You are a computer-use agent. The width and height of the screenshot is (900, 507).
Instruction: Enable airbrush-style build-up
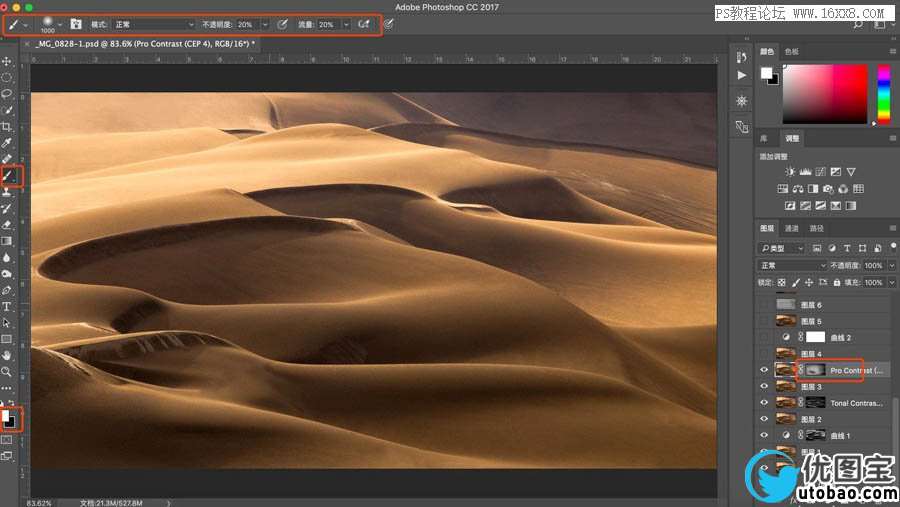[363, 24]
